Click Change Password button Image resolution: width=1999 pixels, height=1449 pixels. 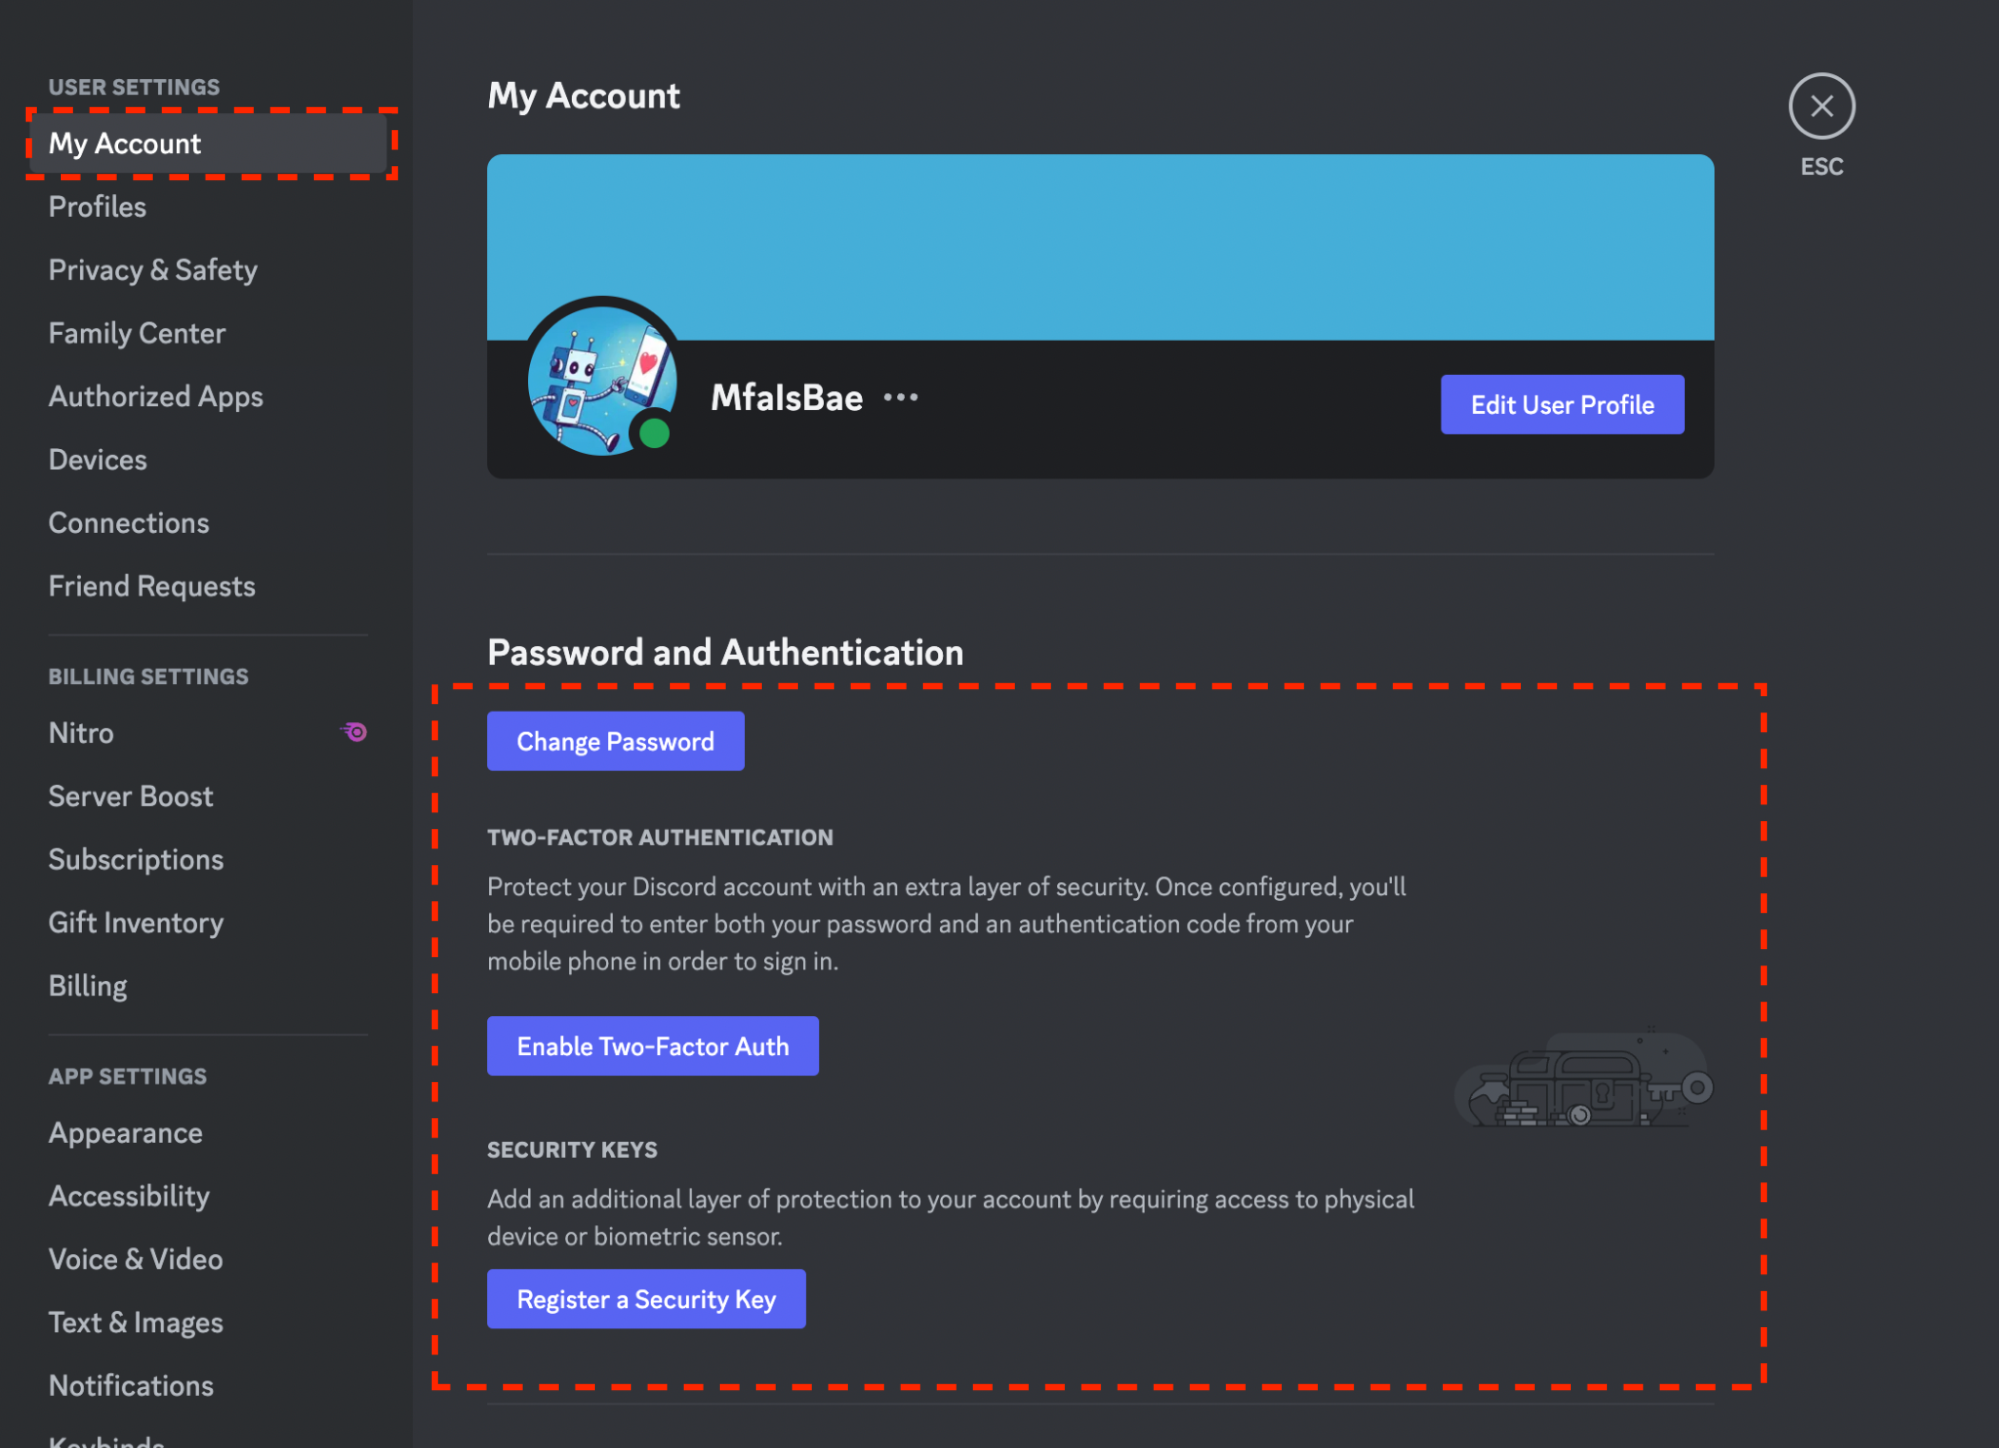point(616,740)
